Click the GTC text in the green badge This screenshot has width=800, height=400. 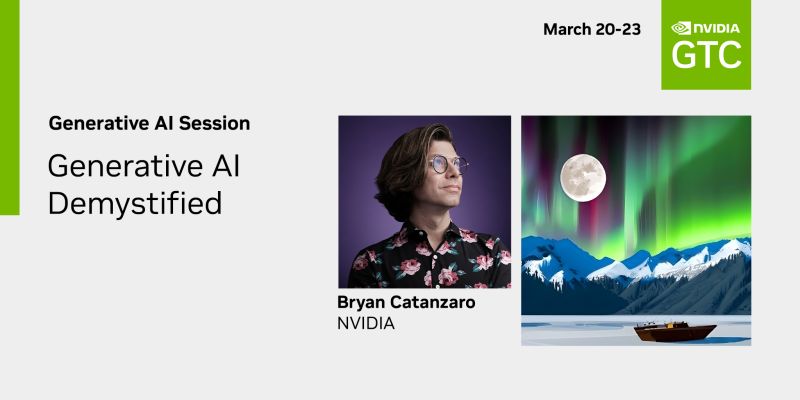706,55
